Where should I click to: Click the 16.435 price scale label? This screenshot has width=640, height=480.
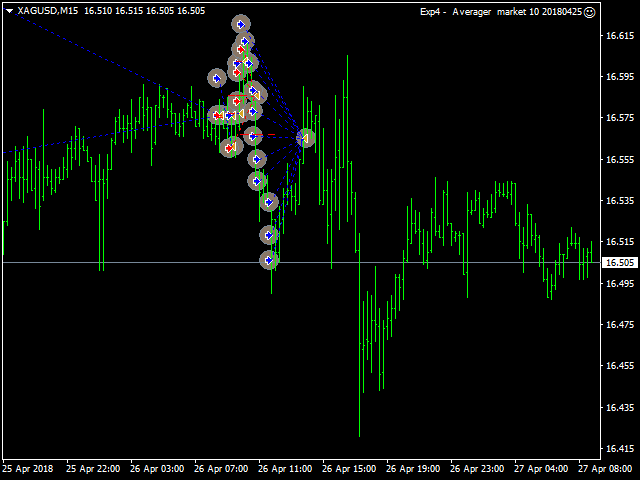tap(620, 407)
